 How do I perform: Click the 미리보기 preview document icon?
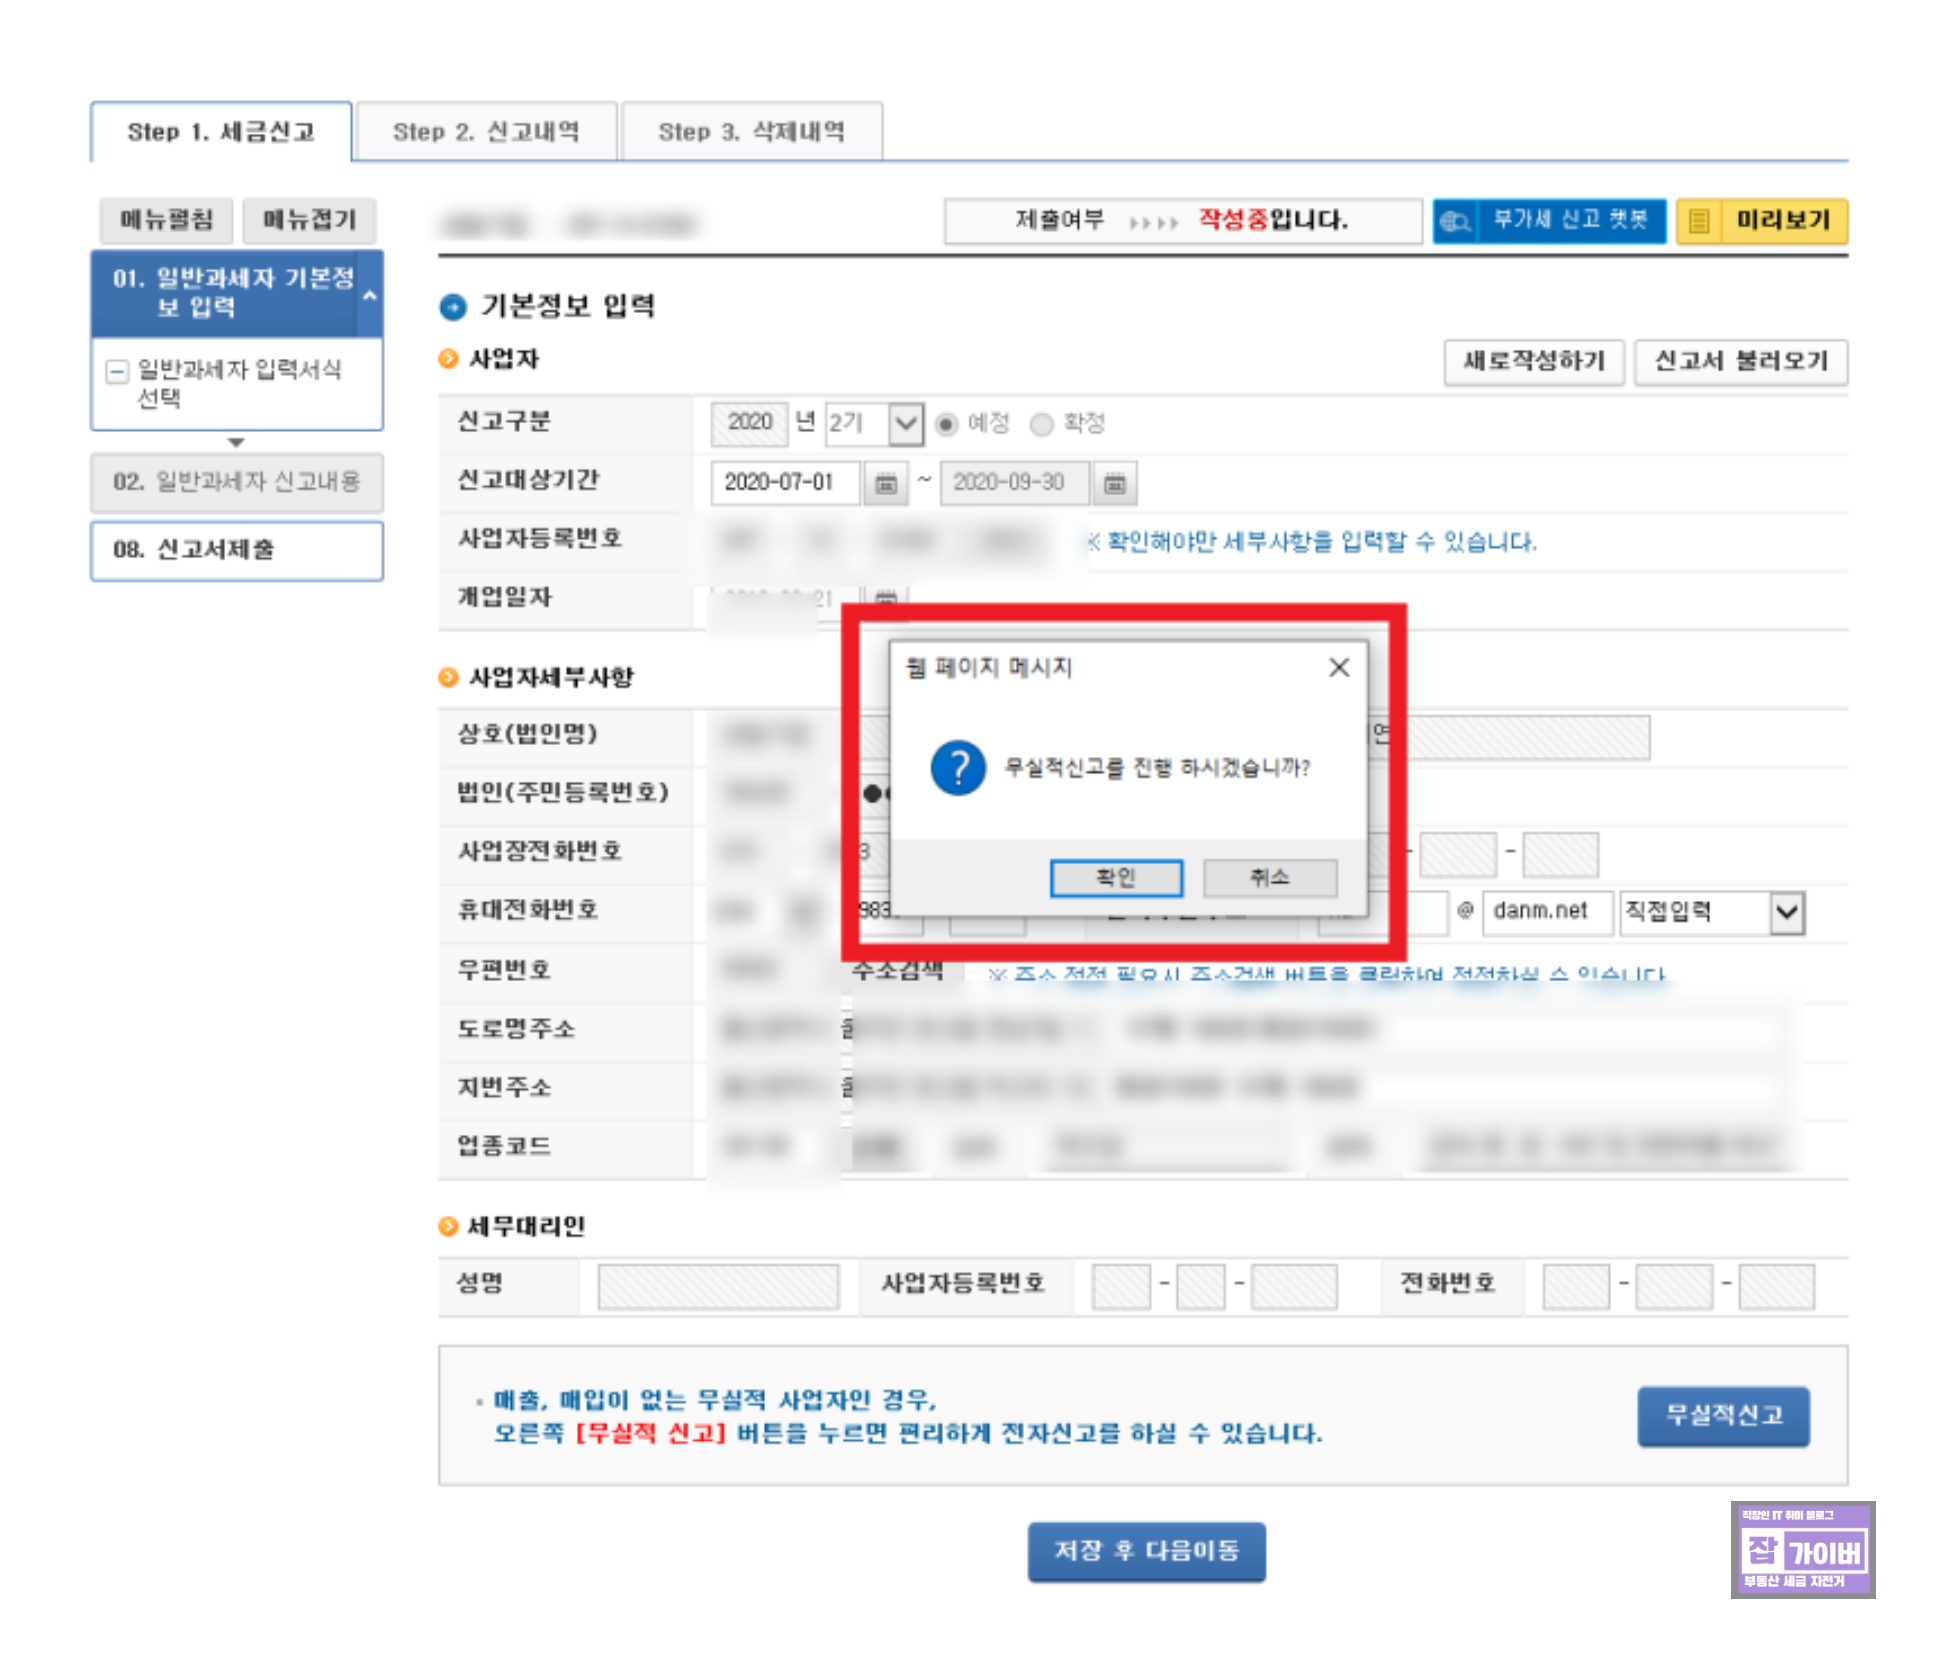coord(1699,221)
